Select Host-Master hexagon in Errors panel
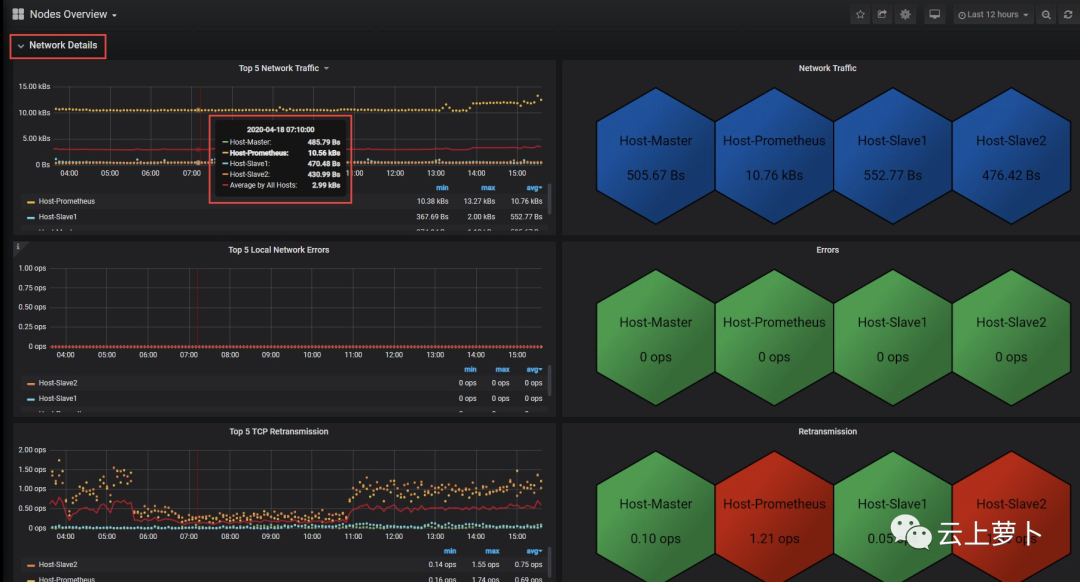 tap(655, 338)
